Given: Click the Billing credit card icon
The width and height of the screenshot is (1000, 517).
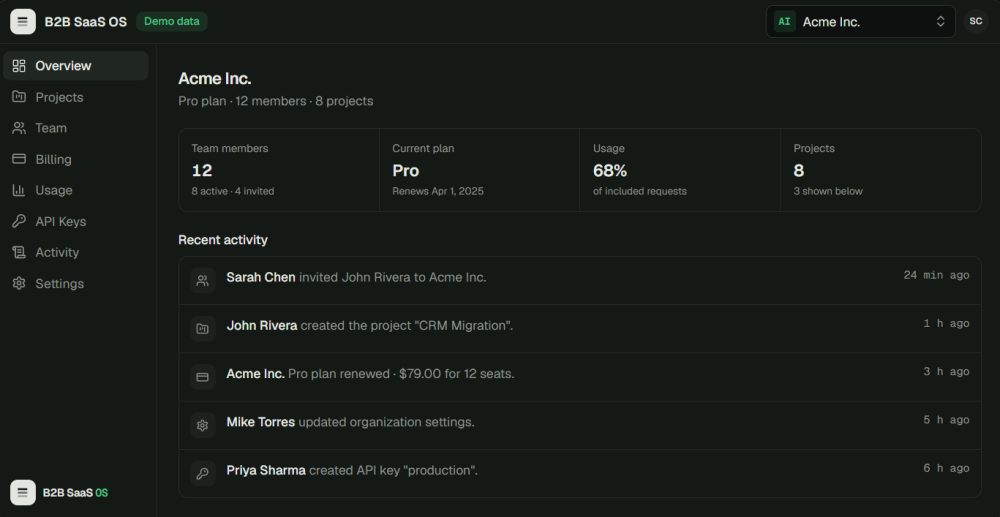Looking at the screenshot, I should tap(19, 159).
